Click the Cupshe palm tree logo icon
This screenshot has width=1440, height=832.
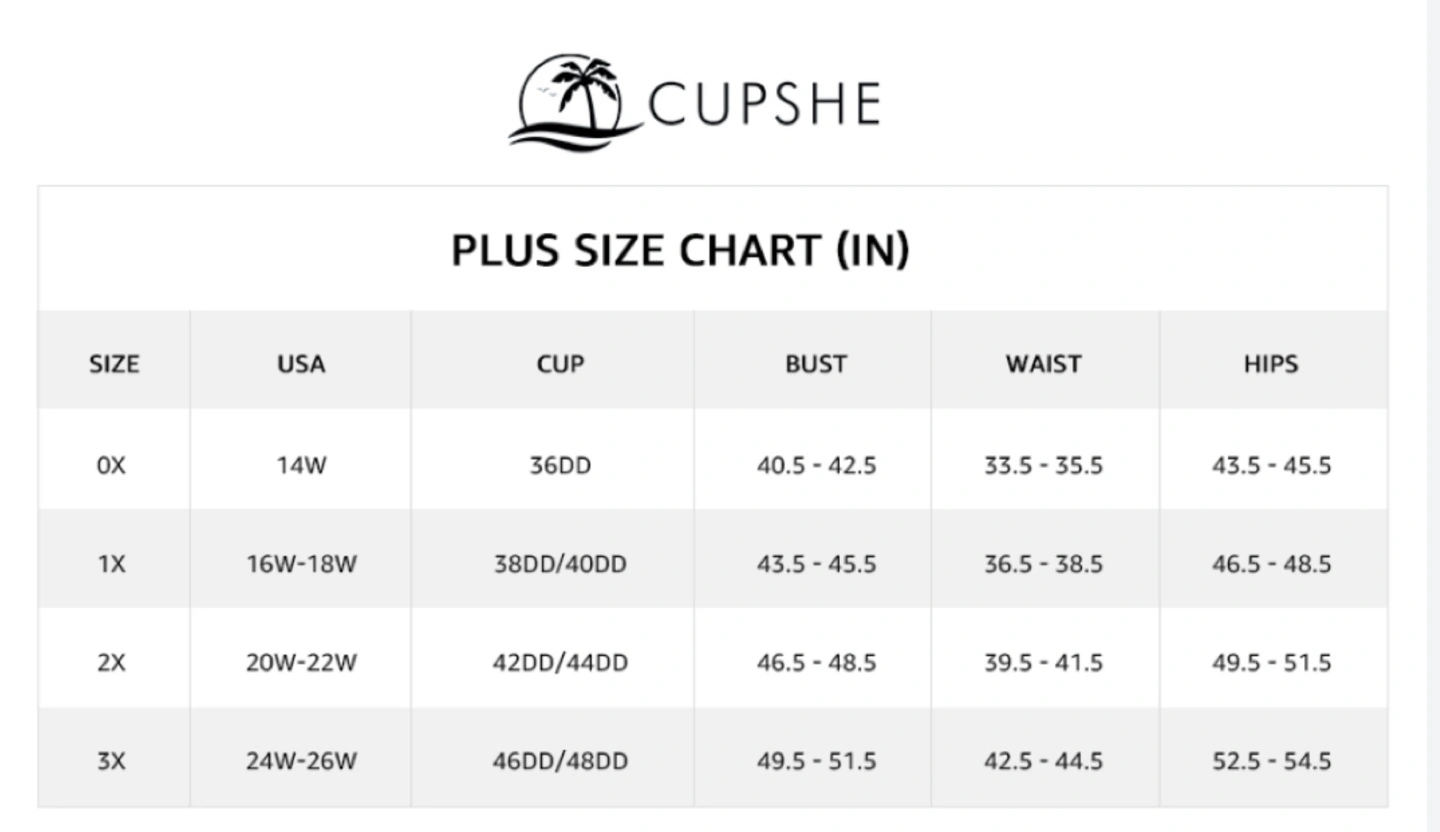tap(575, 102)
